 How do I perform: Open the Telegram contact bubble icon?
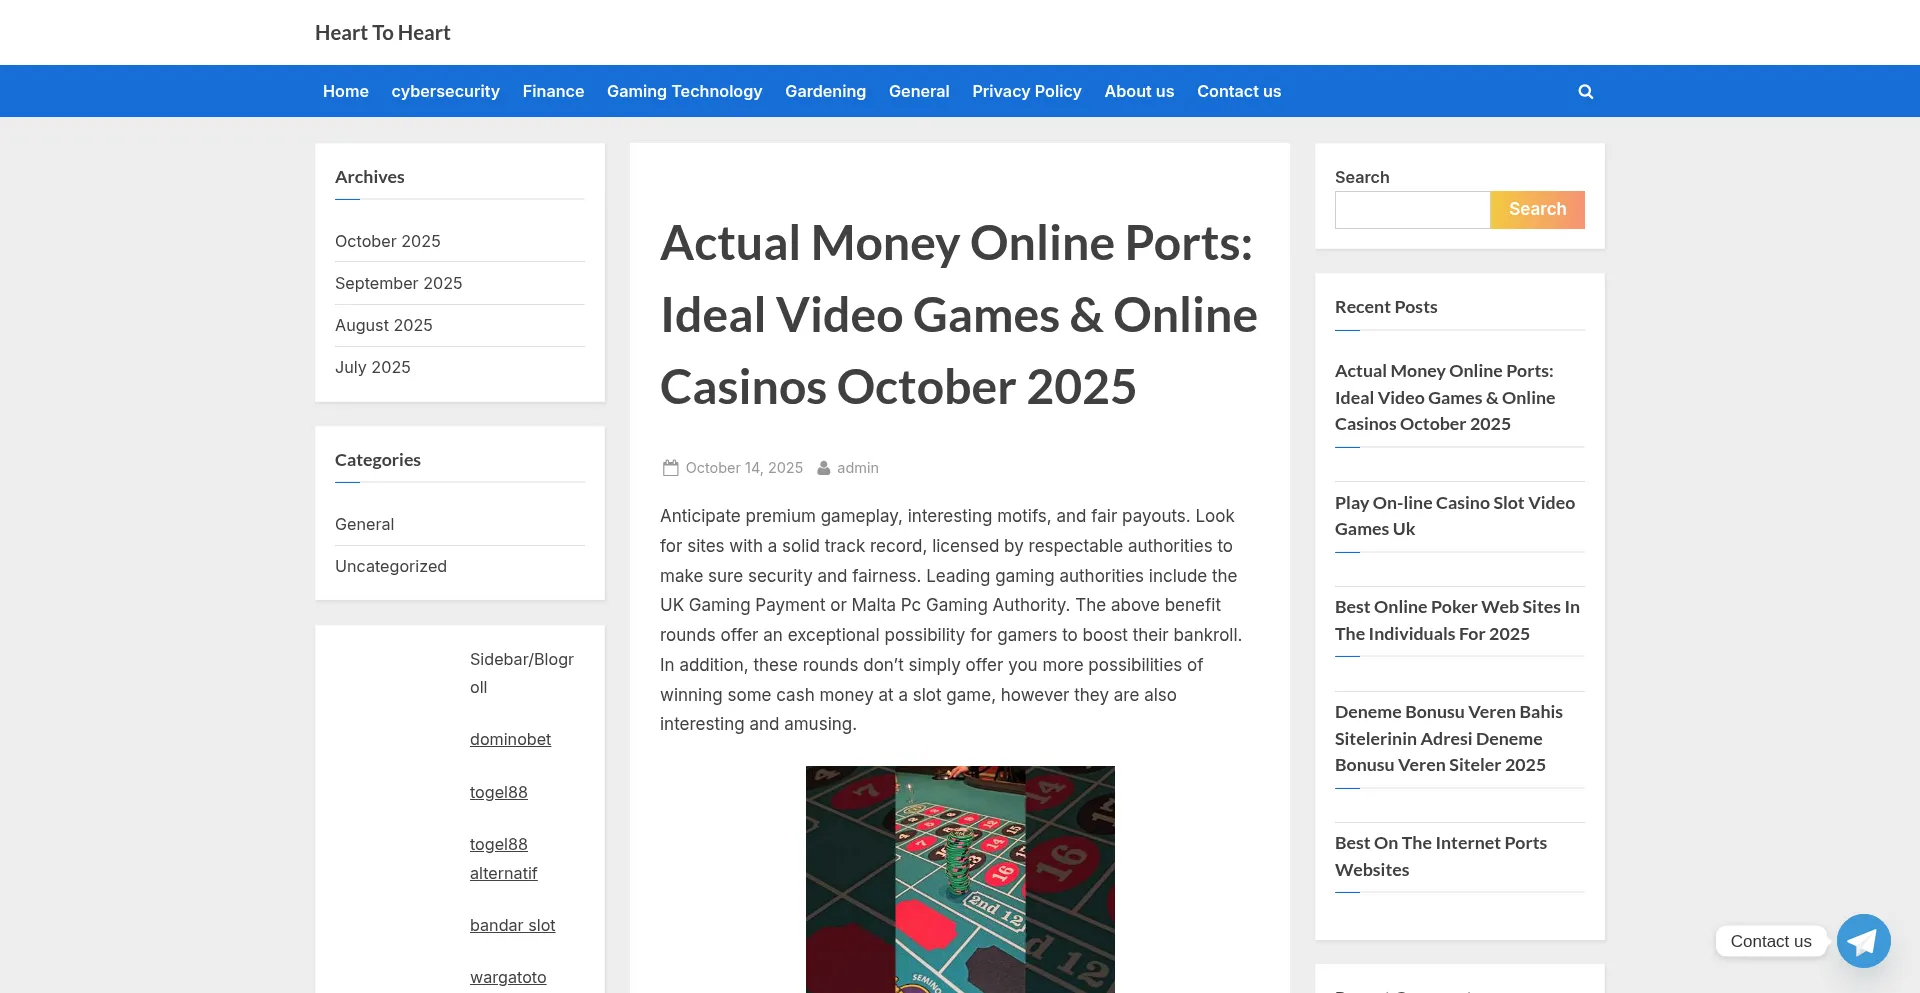pyautogui.click(x=1863, y=941)
